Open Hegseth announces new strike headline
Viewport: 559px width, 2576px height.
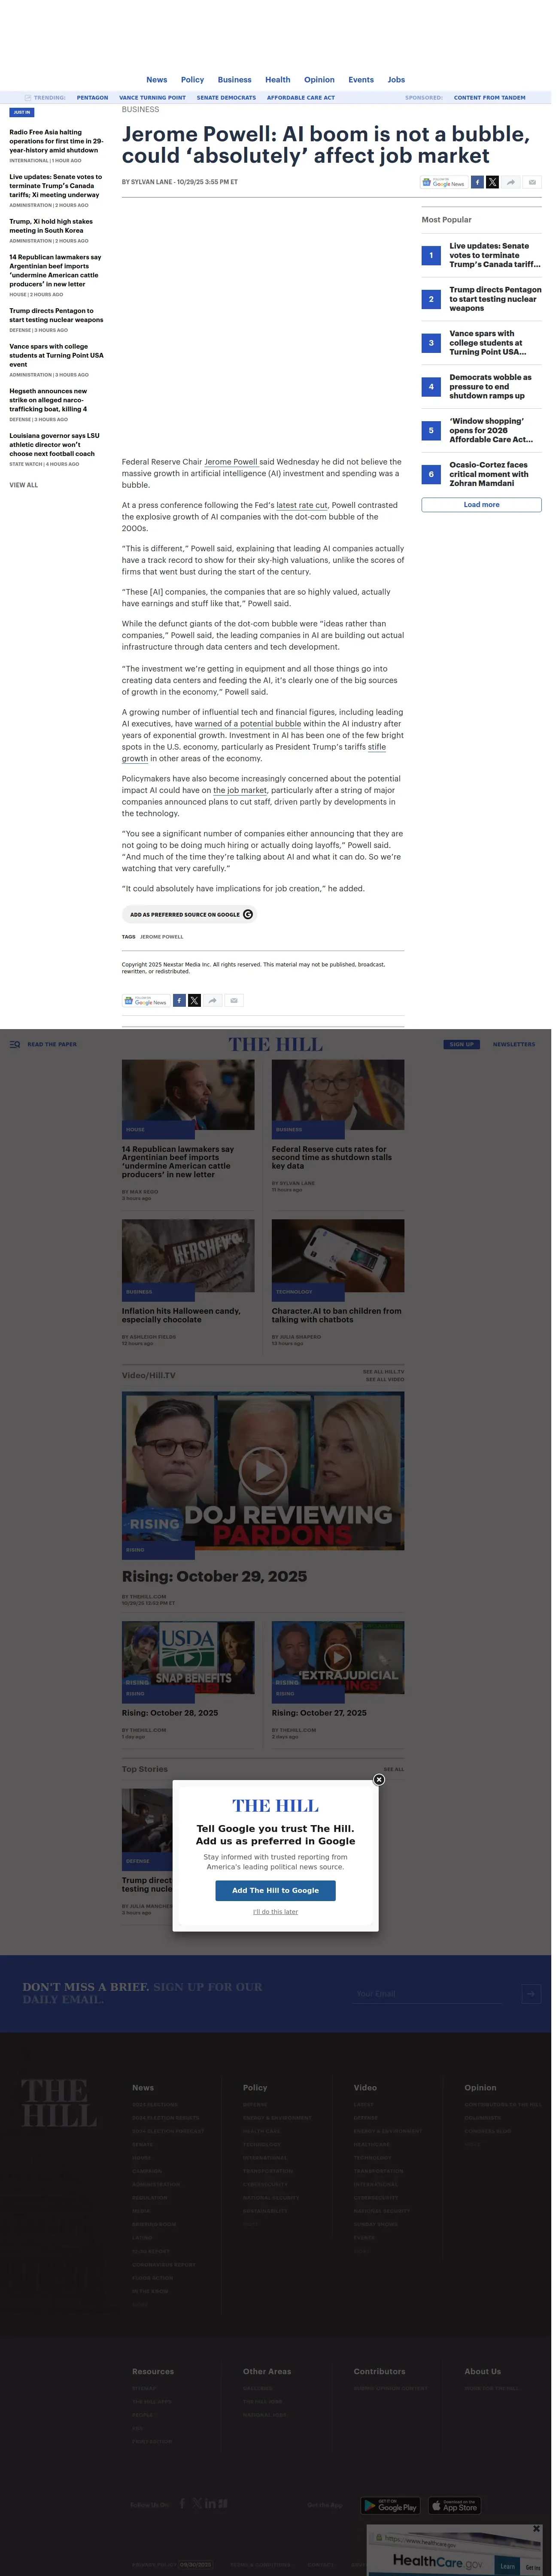pyautogui.click(x=49, y=400)
